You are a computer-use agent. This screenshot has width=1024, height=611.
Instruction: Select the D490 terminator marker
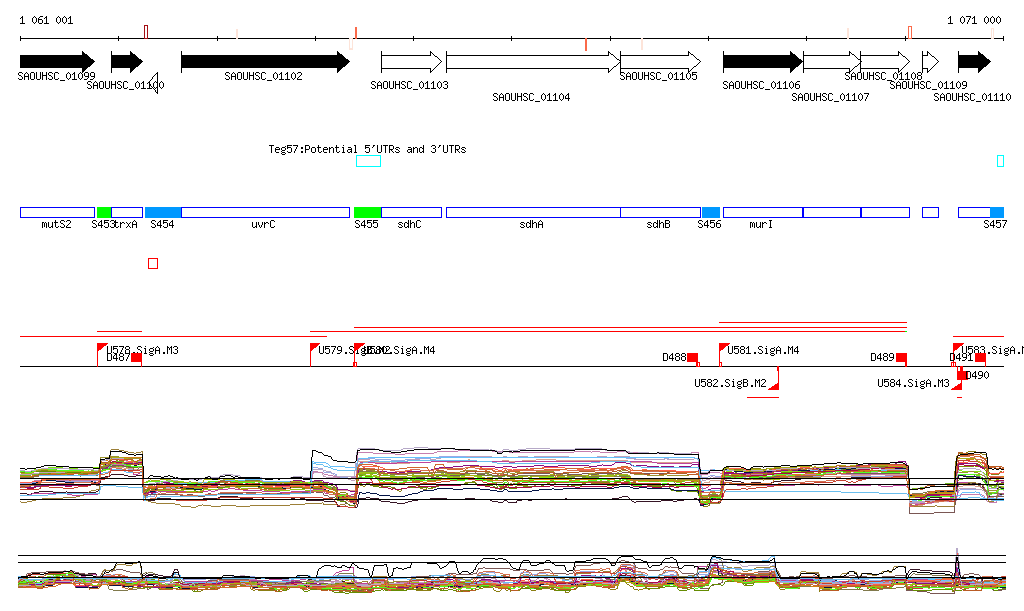(961, 373)
